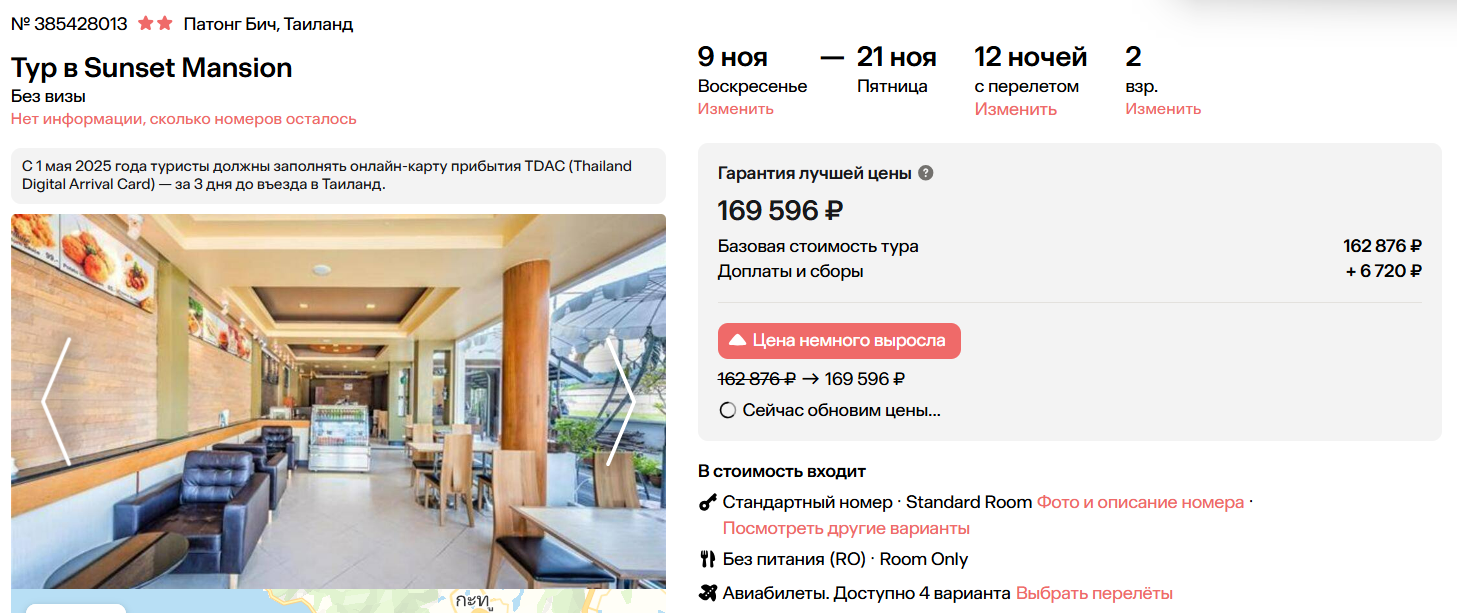This screenshot has height=613, width=1457.
Task: Click the airplane icon beside Авиабилеты
Action: [x=708, y=593]
